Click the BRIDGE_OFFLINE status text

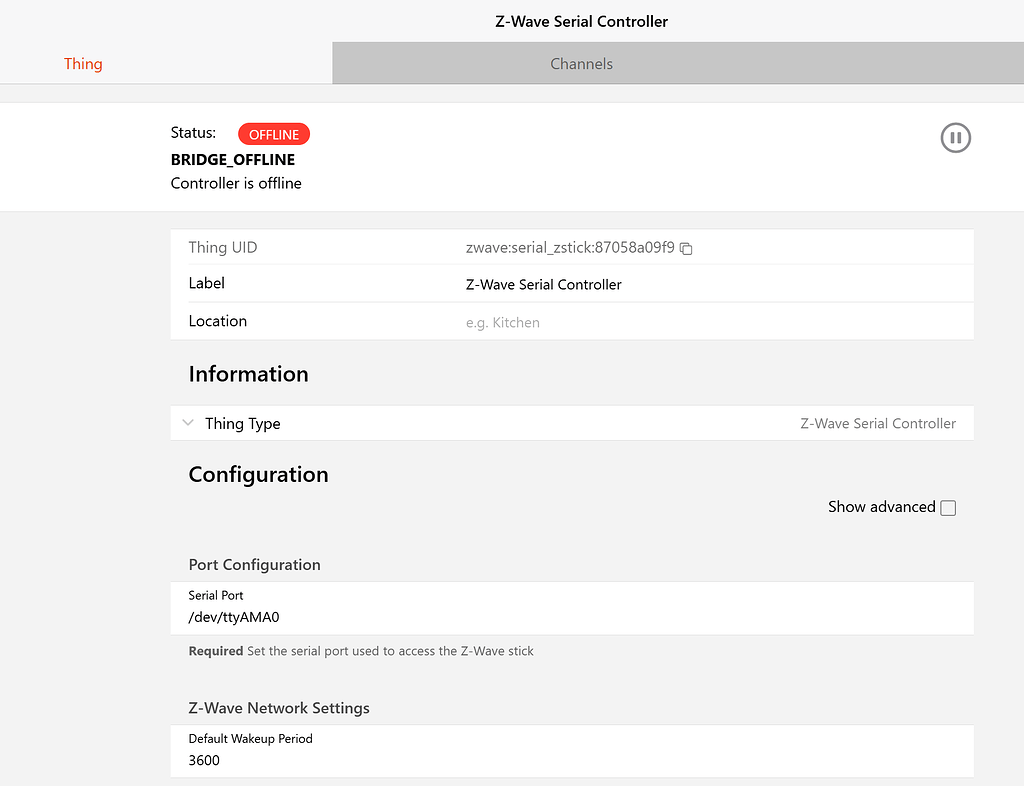pos(233,159)
